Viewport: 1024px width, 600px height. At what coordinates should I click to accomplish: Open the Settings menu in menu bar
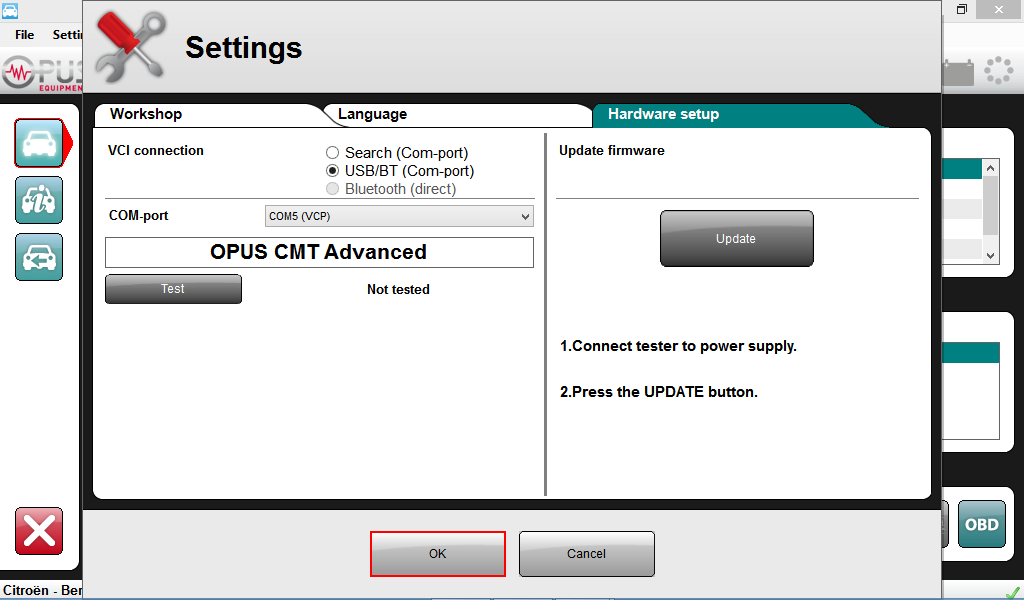(x=67, y=35)
